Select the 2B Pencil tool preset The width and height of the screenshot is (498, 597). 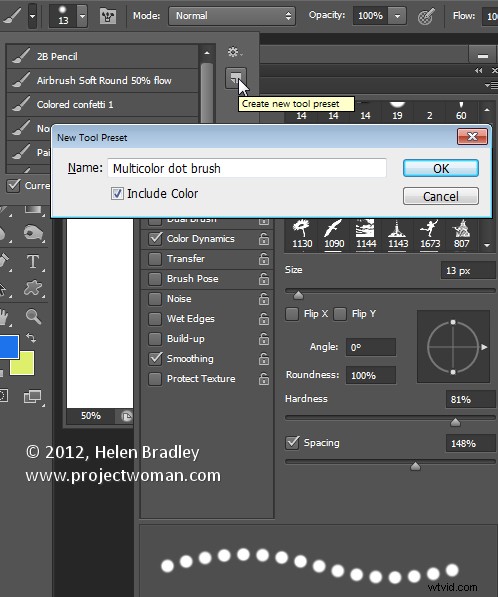(x=102, y=56)
